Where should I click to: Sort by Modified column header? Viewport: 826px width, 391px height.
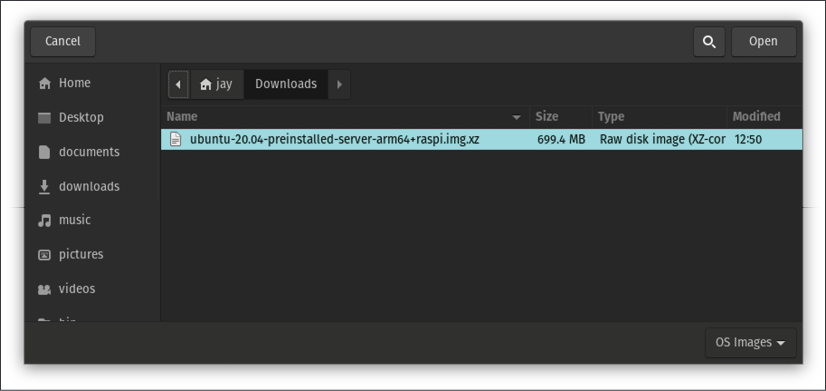point(764,116)
